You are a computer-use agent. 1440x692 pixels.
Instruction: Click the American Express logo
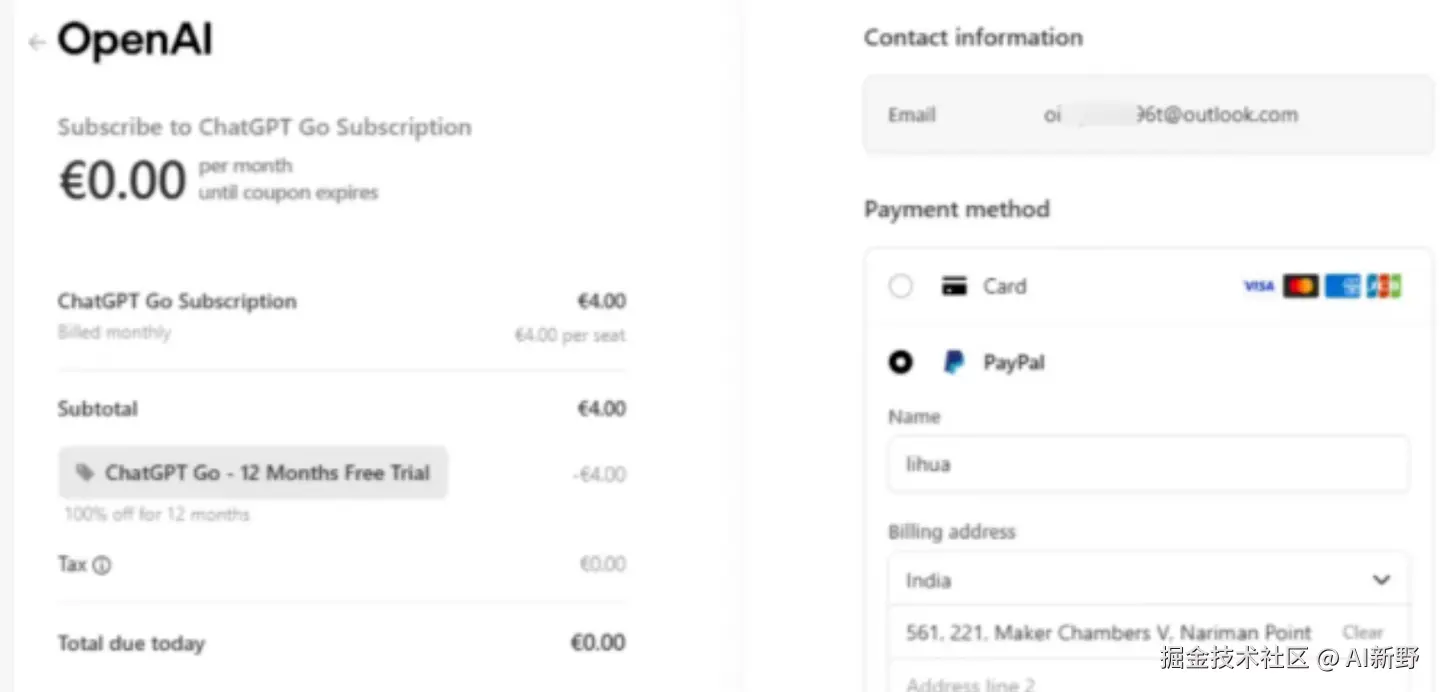click(1342, 287)
